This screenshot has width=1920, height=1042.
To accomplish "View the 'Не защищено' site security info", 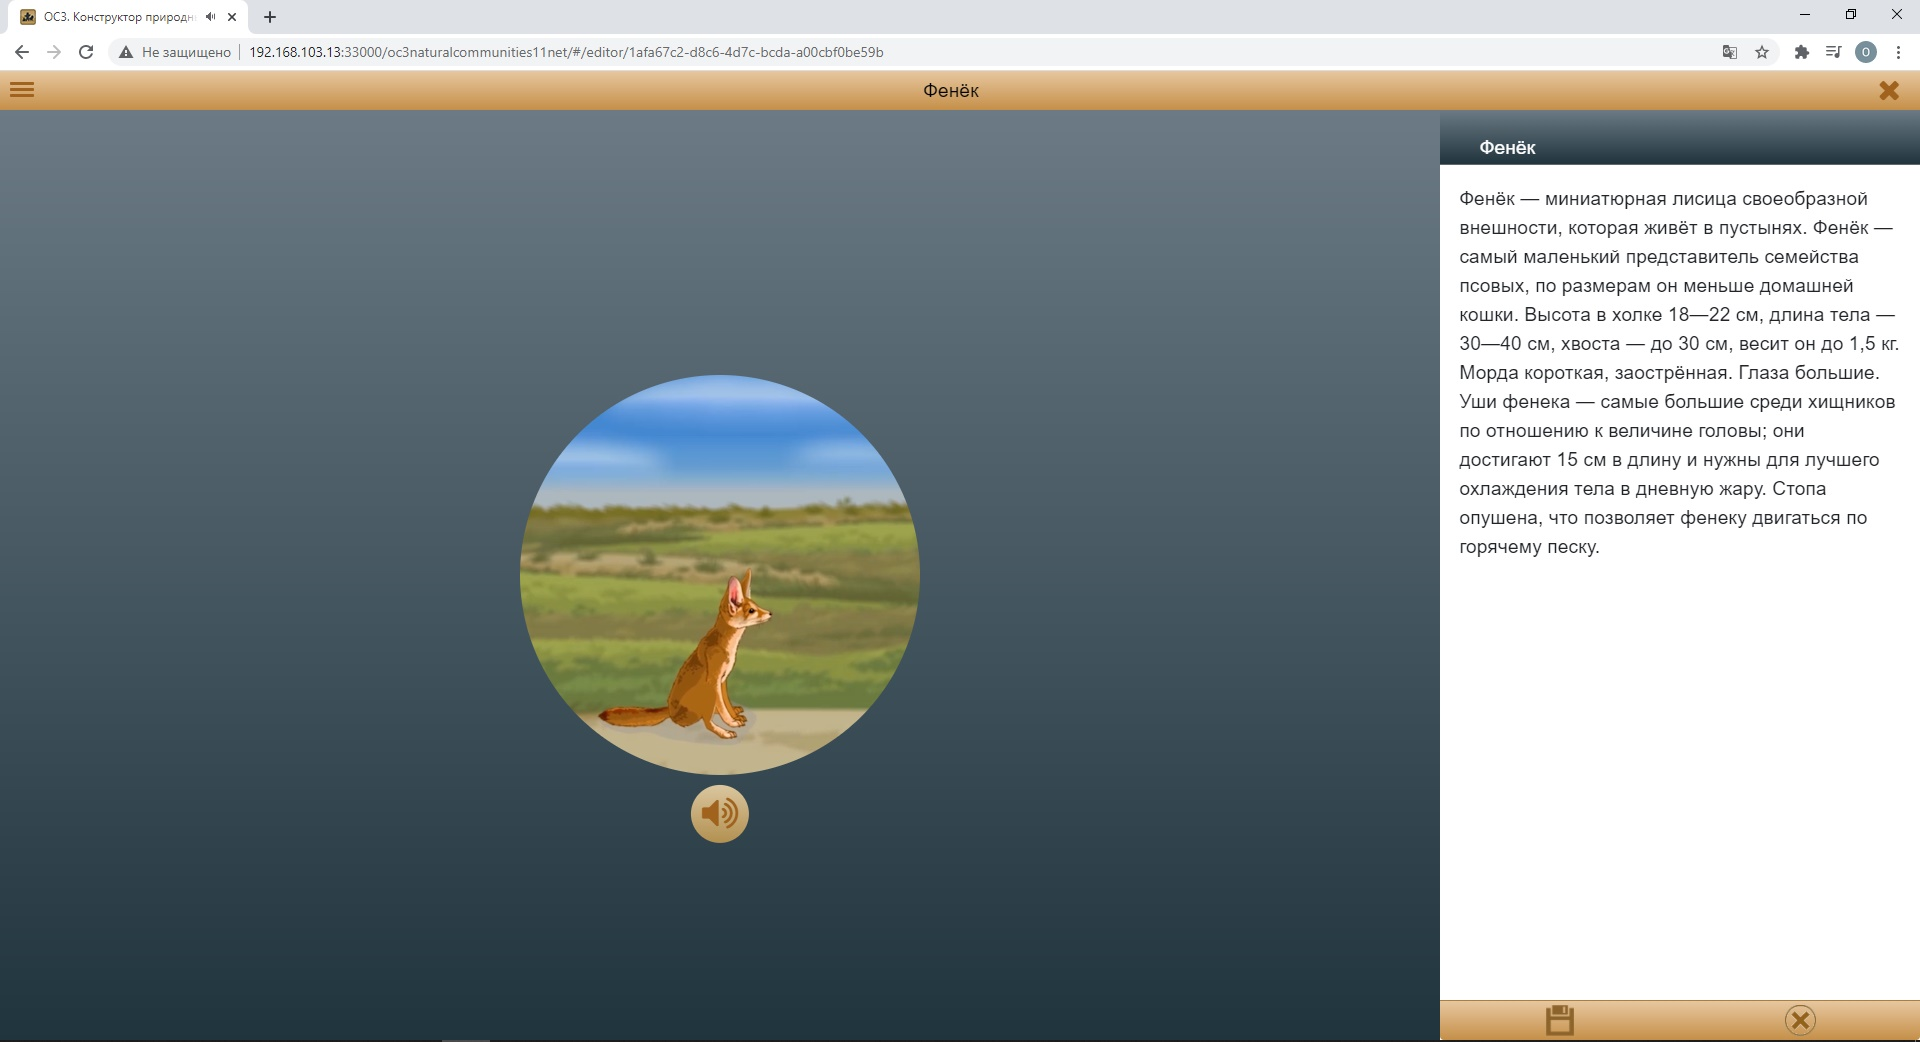I will coord(175,52).
